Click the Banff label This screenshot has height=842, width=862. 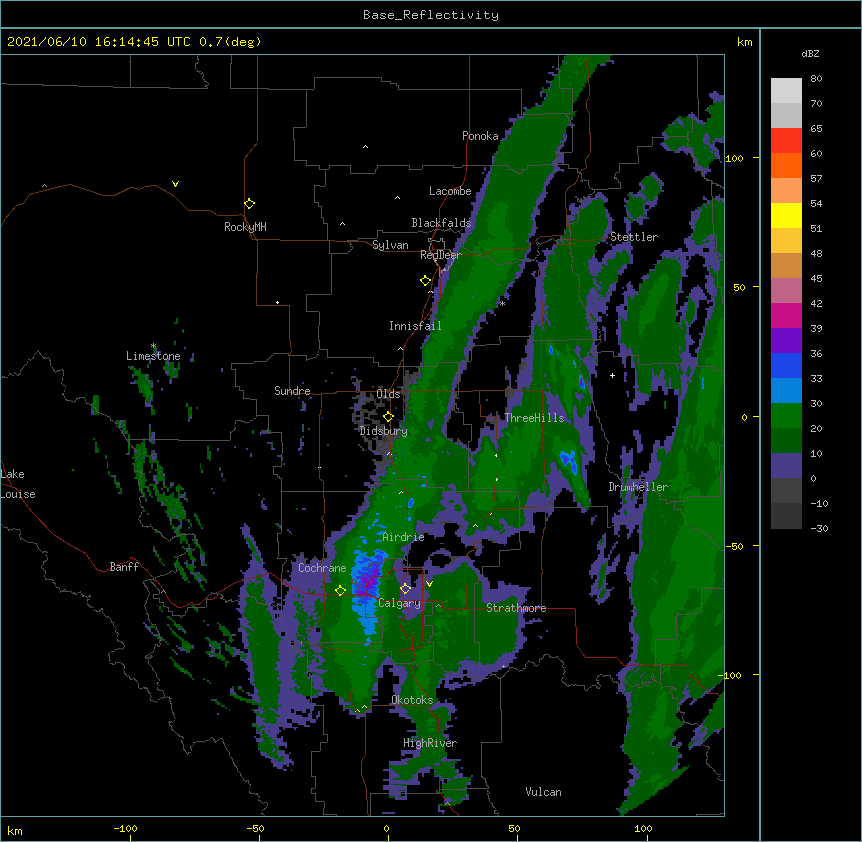point(124,567)
